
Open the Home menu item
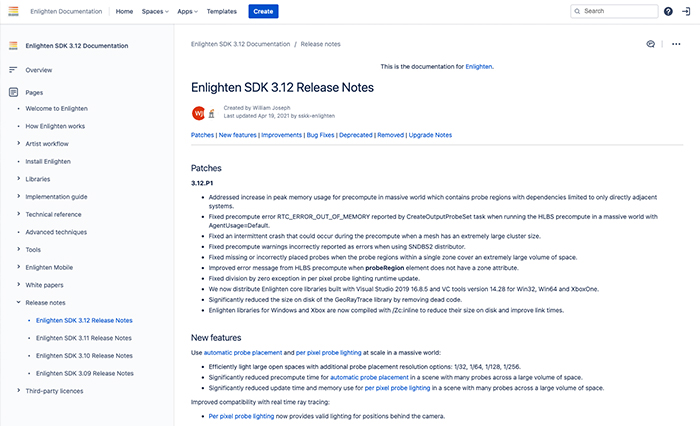pyautogui.click(x=124, y=11)
